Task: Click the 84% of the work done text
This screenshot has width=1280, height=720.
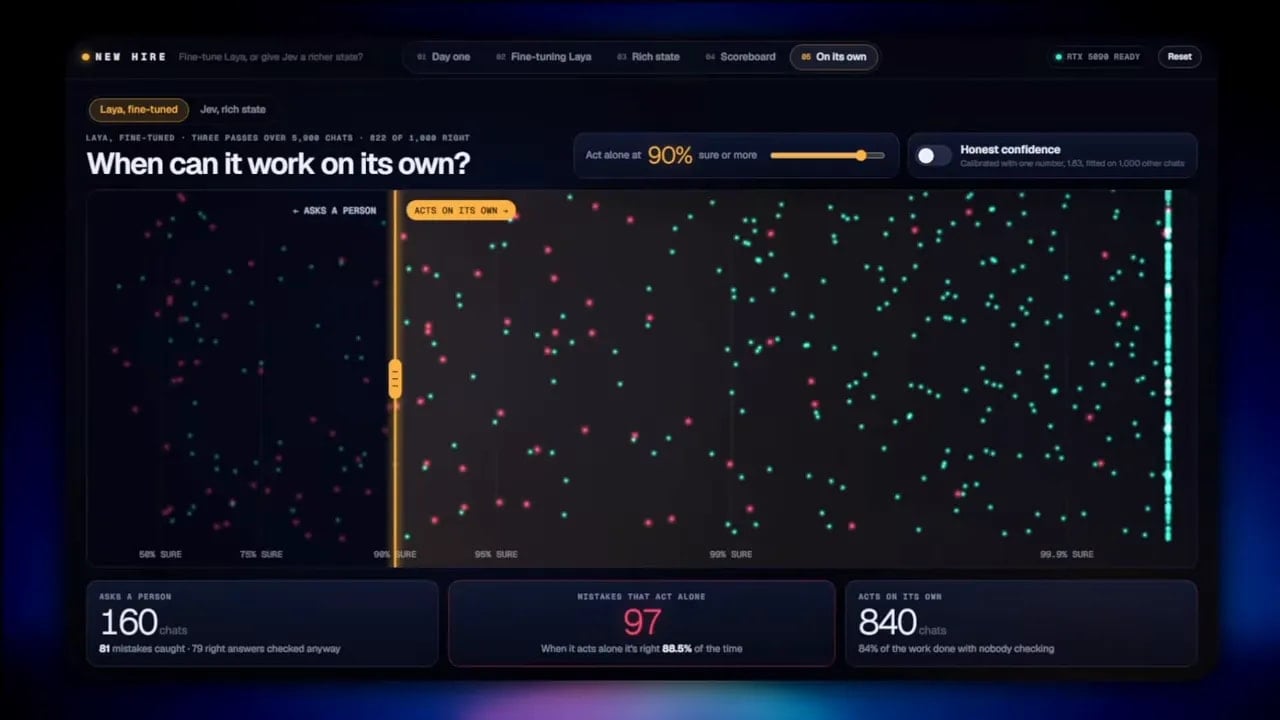Action: click(x=956, y=649)
